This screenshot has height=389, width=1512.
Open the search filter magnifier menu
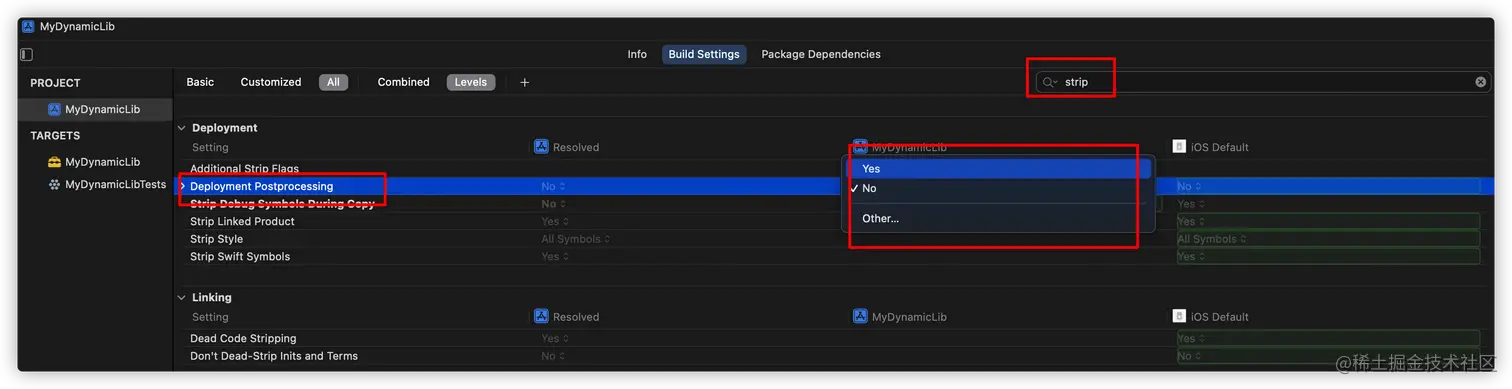[x=1050, y=82]
